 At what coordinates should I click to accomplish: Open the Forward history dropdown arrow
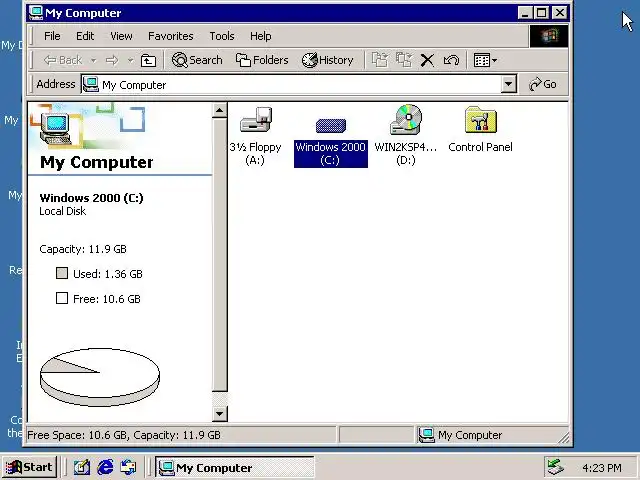coord(130,60)
